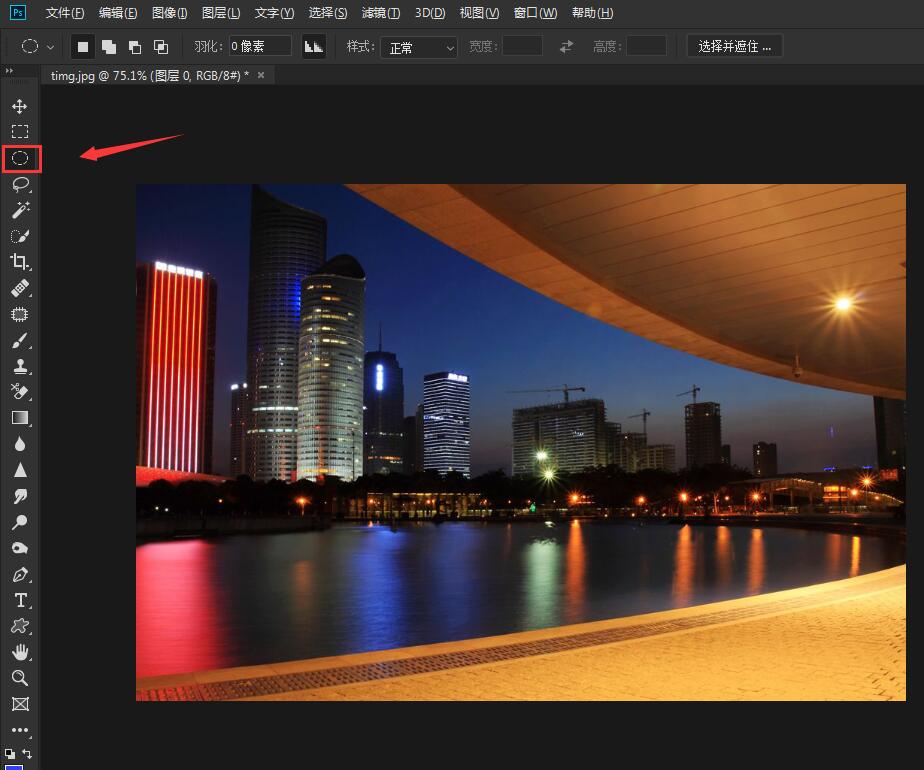Image resolution: width=924 pixels, height=770 pixels.
Task: Pick the Lasso tool
Action: tap(19, 184)
